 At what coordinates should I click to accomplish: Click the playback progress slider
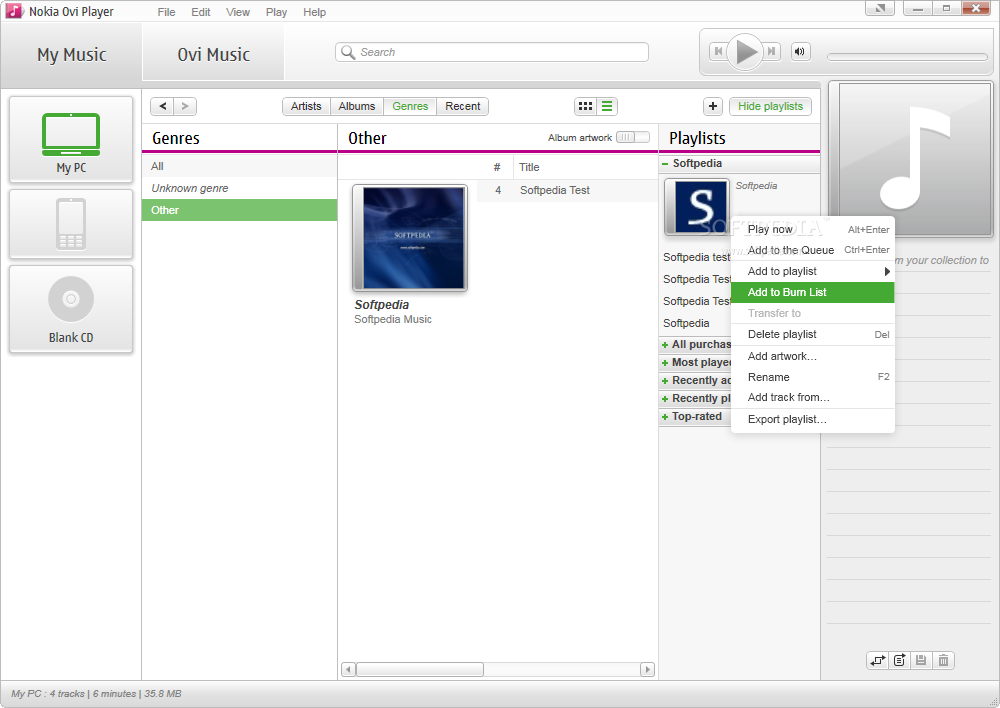pyautogui.click(x=907, y=57)
